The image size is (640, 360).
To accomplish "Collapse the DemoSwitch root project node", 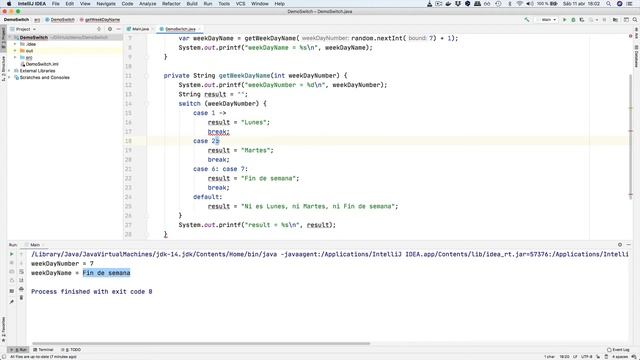I will click(10, 37).
